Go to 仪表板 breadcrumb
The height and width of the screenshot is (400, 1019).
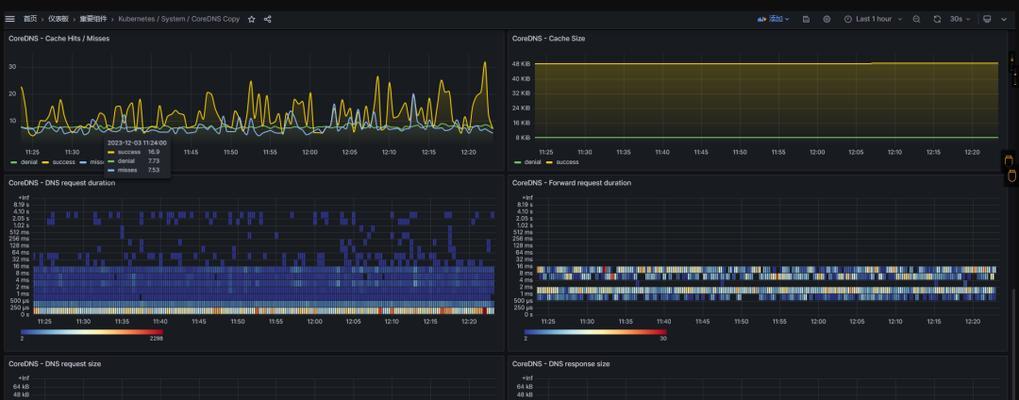(58, 19)
